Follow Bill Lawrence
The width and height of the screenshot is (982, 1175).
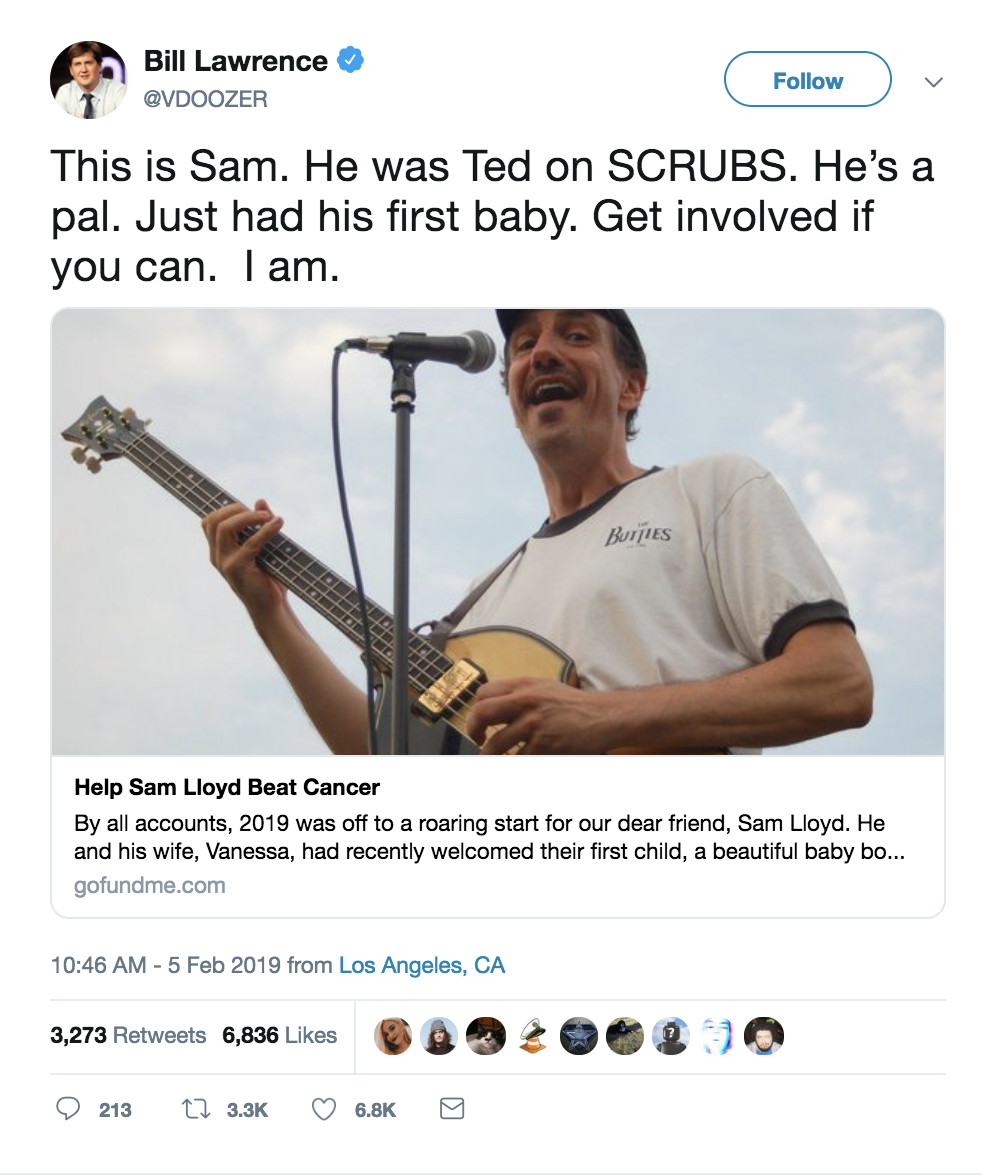point(807,80)
